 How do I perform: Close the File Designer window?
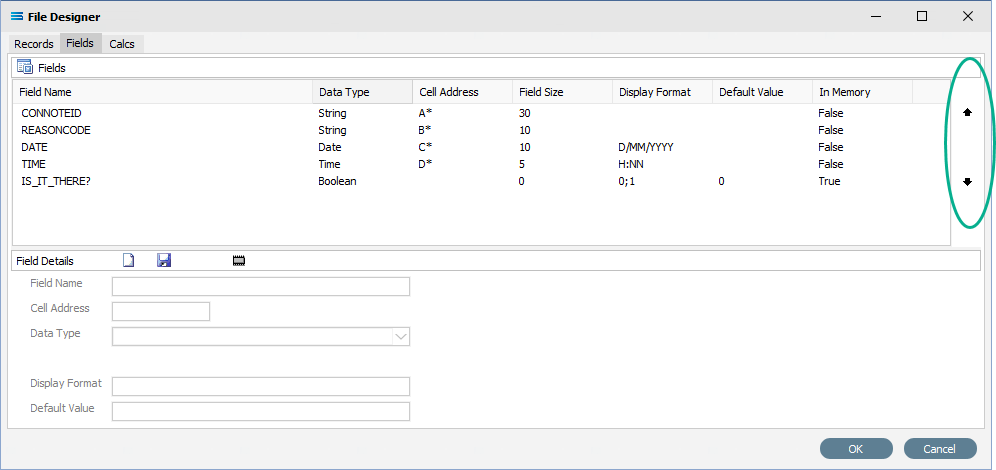(x=967, y=17)
